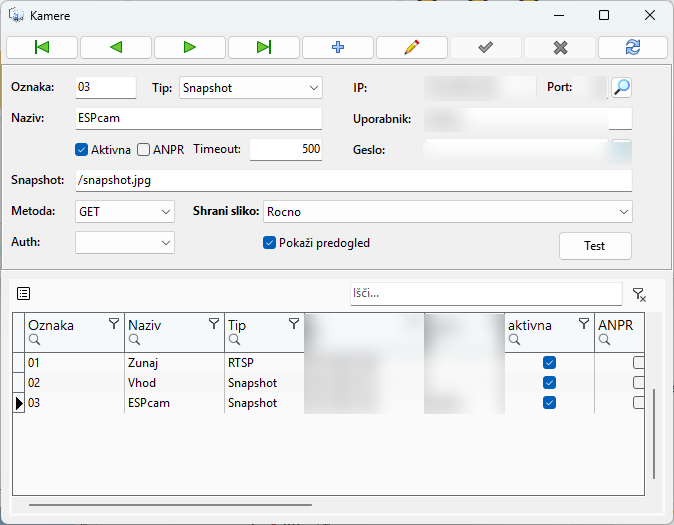Click search icon under ANPR header
The width and height of the screenshot is (674, 525).
[x=604, y=340]
